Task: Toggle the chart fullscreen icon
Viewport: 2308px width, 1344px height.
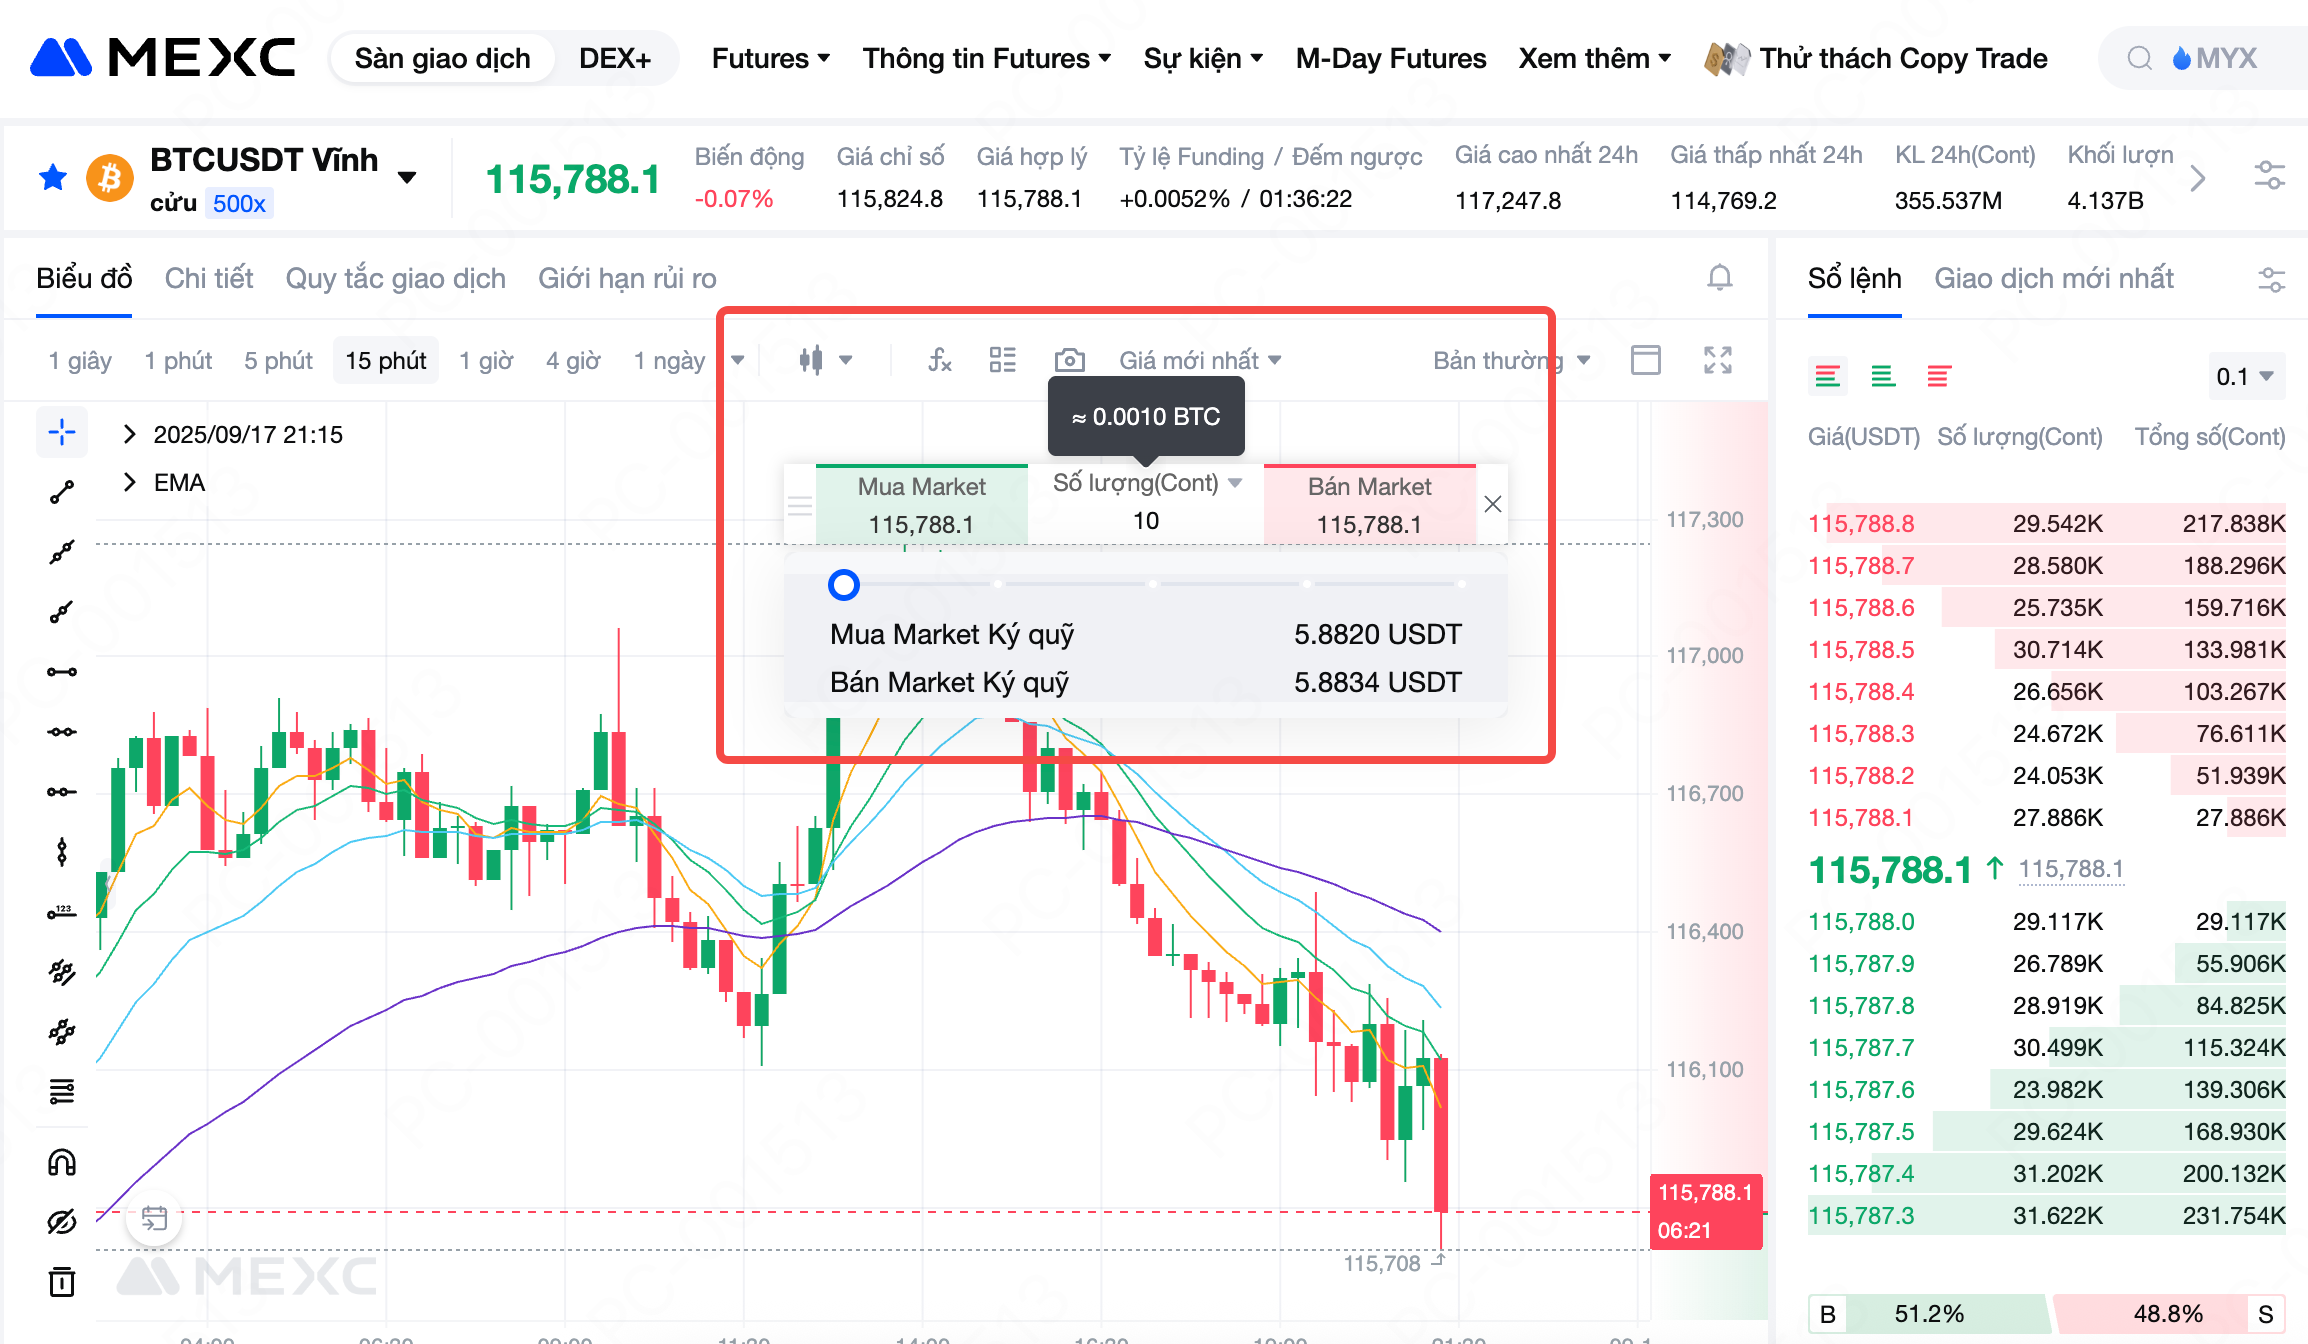Action: pos(1717,360)
